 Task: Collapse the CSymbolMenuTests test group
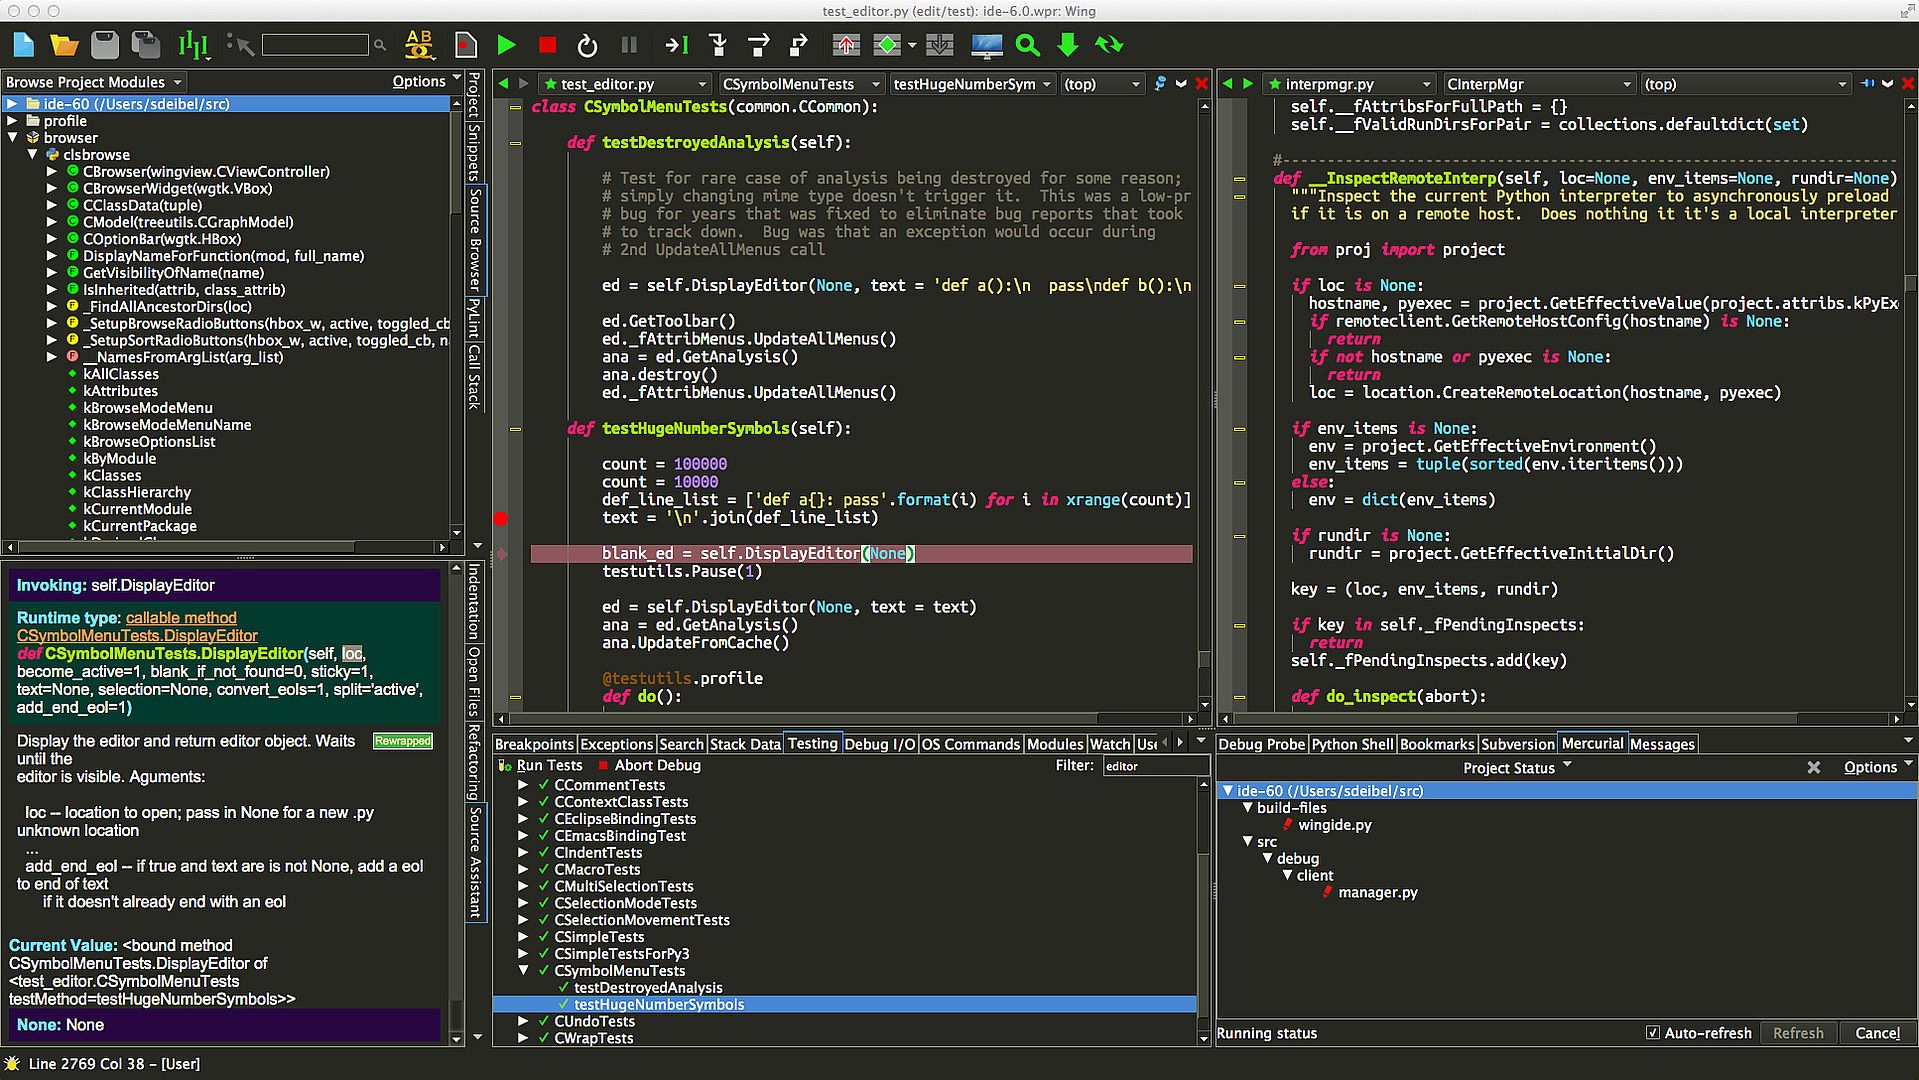tap(523, 971)
